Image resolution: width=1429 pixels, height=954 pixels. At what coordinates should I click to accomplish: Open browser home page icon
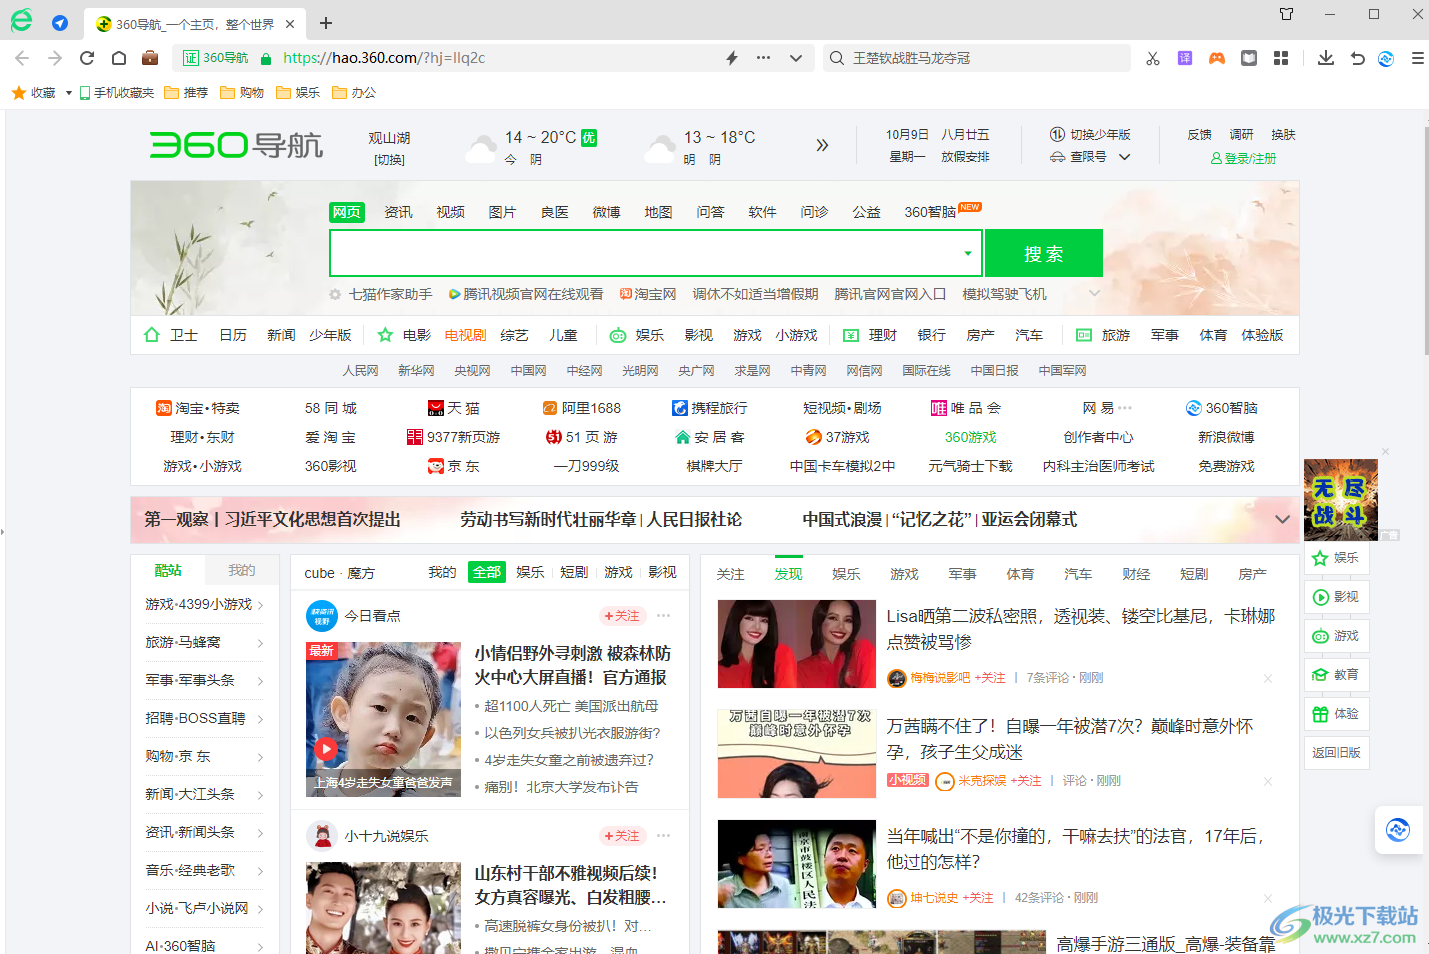[x=118, y=58]
